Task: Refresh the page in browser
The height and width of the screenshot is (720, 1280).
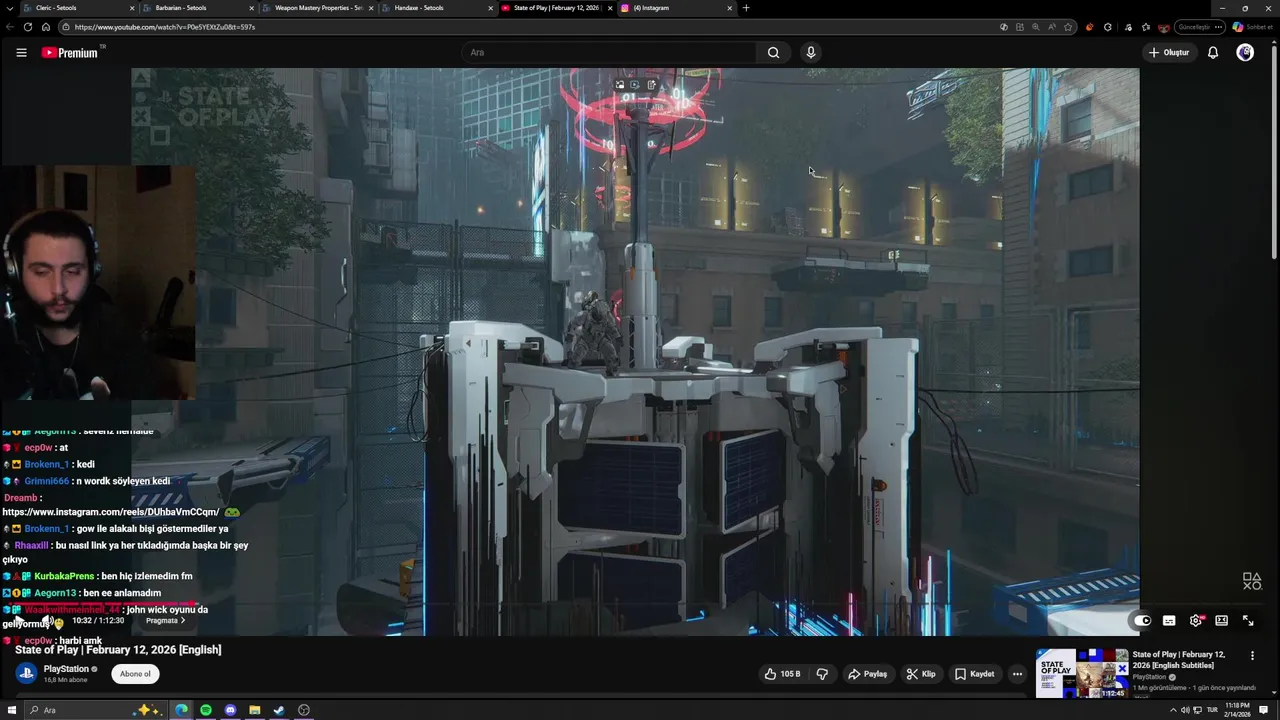Action: [x=28, y=27]
